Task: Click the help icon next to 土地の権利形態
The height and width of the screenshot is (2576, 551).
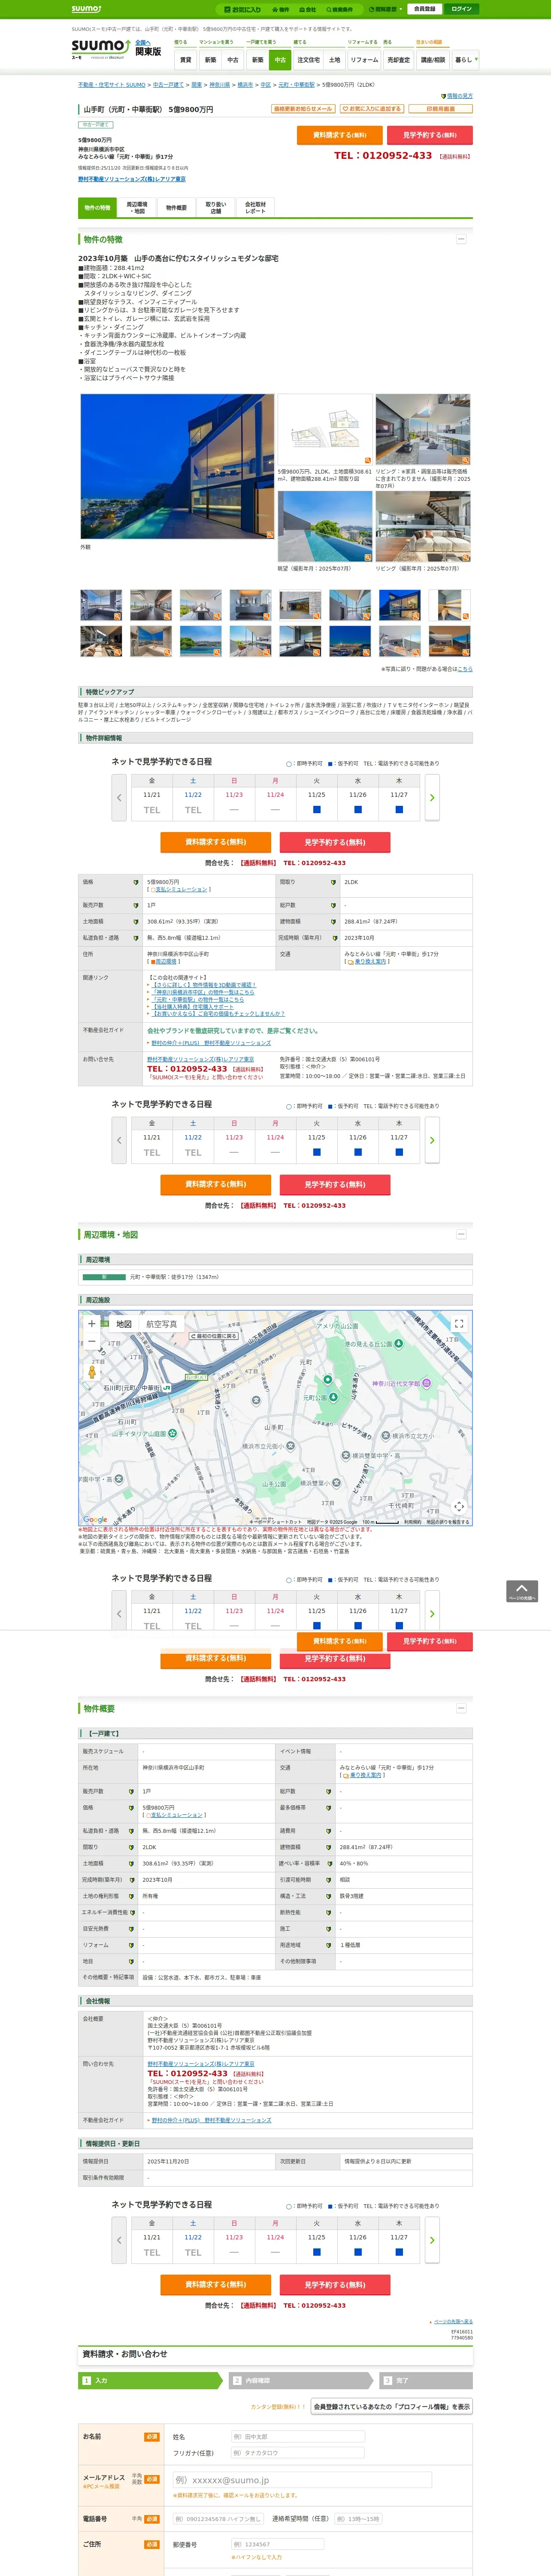Action: tap(131, 1896)
